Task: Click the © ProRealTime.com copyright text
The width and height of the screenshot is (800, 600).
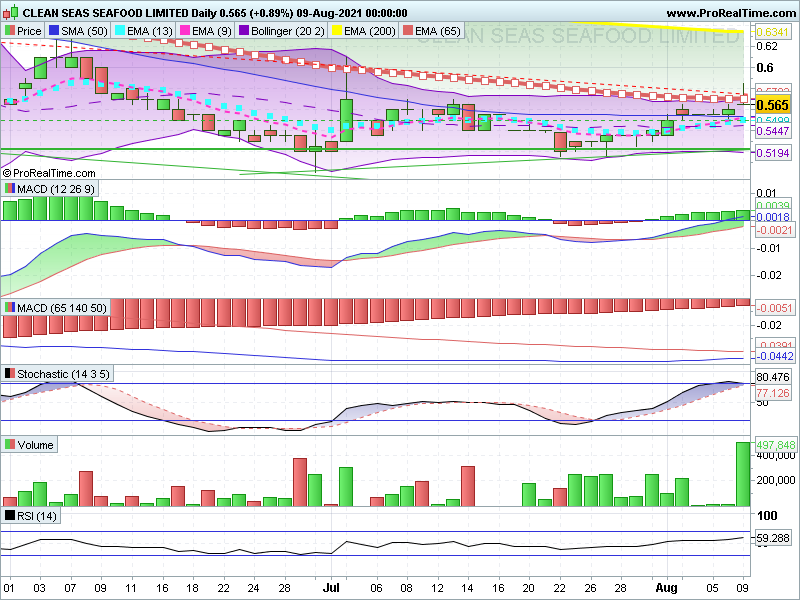Action: coord(49,173)
